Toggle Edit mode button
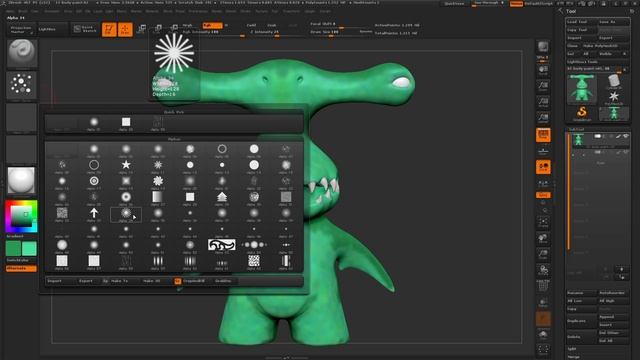The image size is (640, 360). (x=109, y=29)
